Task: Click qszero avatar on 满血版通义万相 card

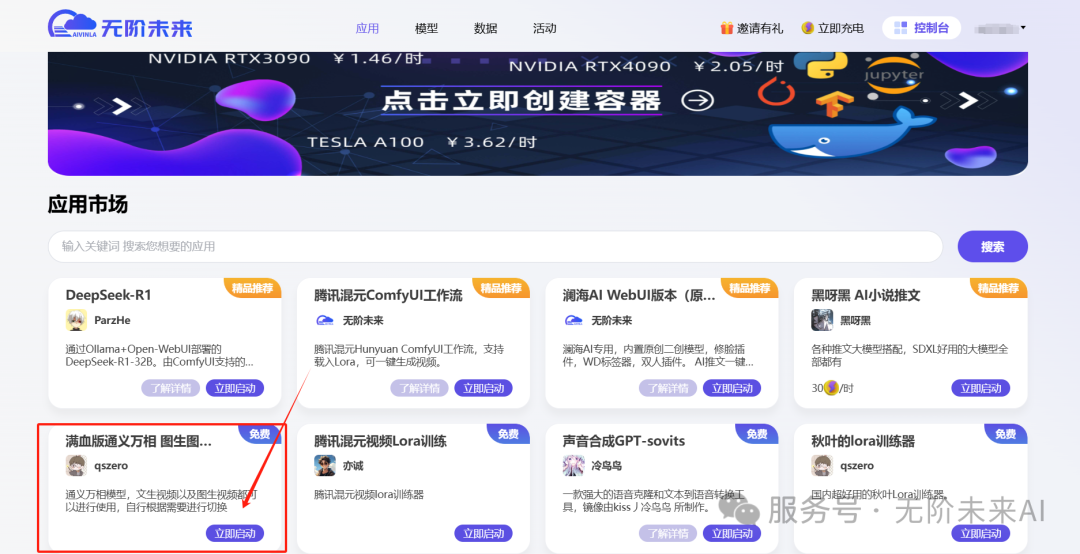Action: (76, 466)
